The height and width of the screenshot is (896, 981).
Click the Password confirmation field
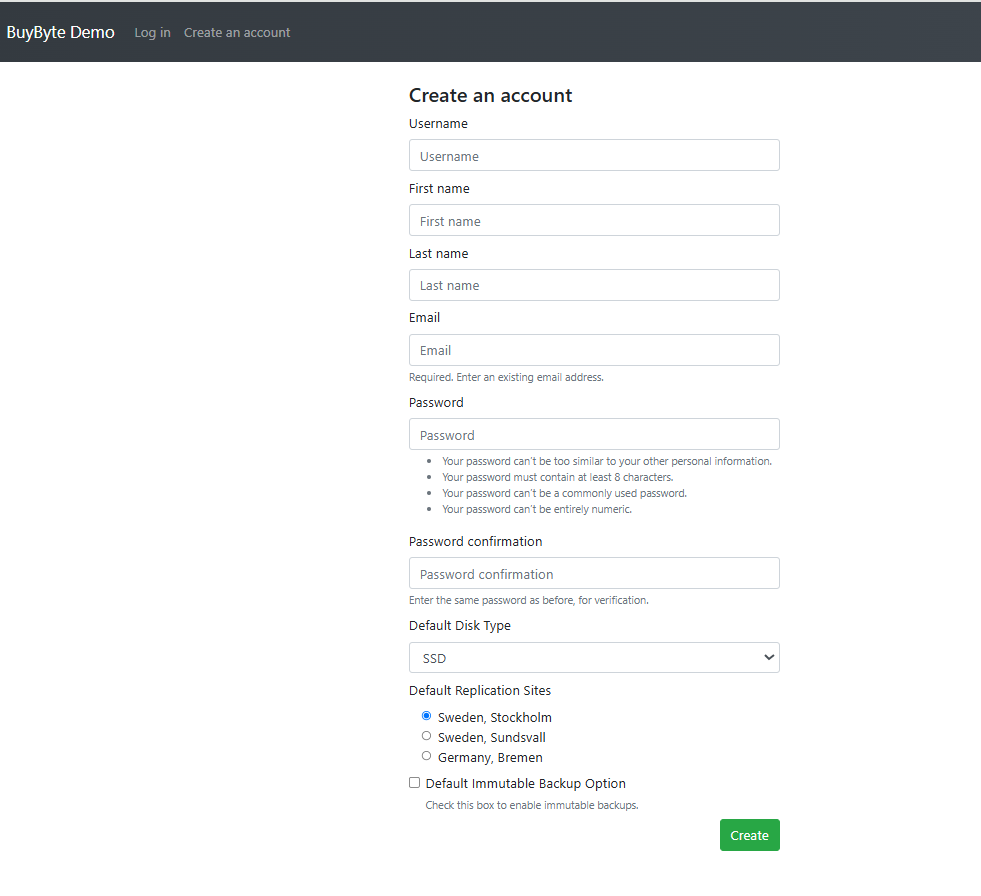pyautogui.click(x=594, y=573)
